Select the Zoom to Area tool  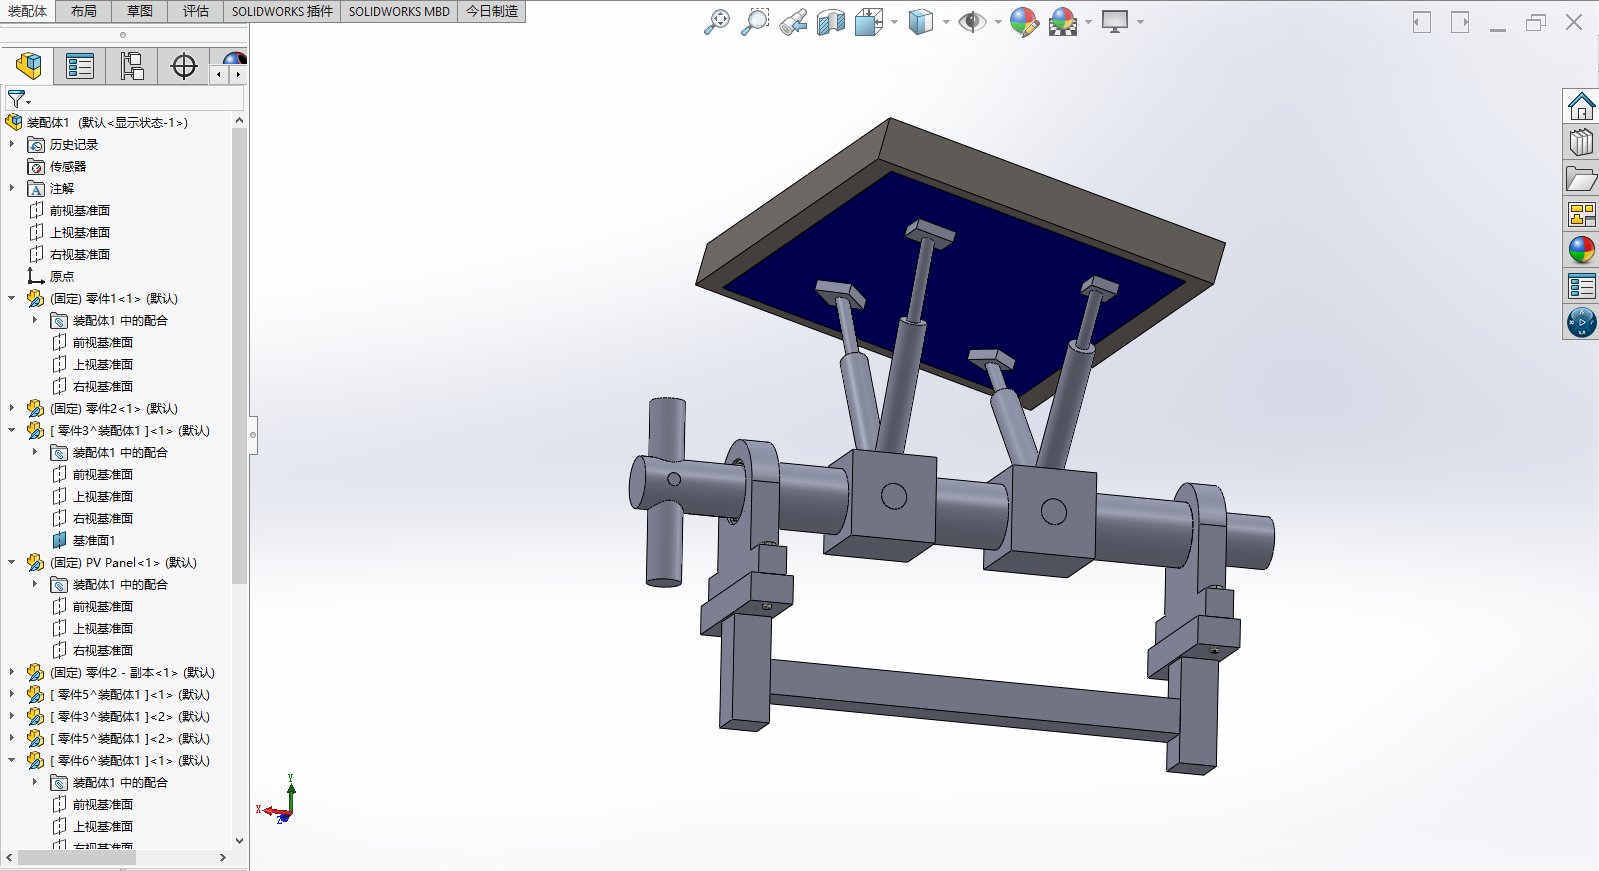click(755, 22)
